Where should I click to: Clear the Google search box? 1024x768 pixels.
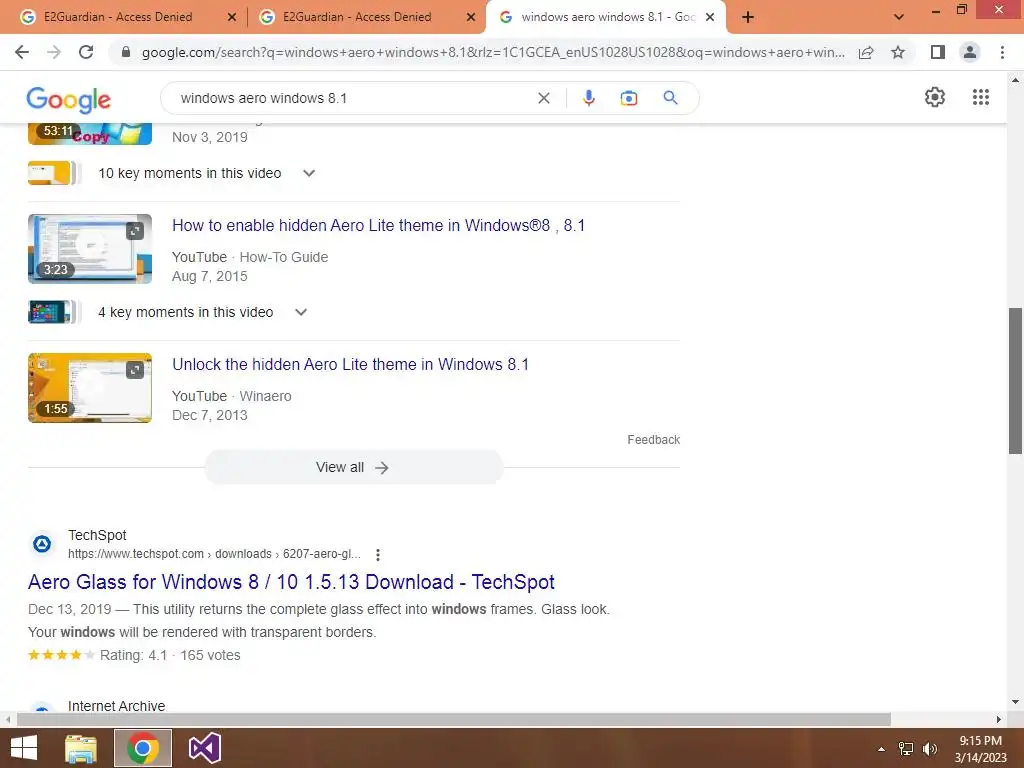tap(543, 98)
